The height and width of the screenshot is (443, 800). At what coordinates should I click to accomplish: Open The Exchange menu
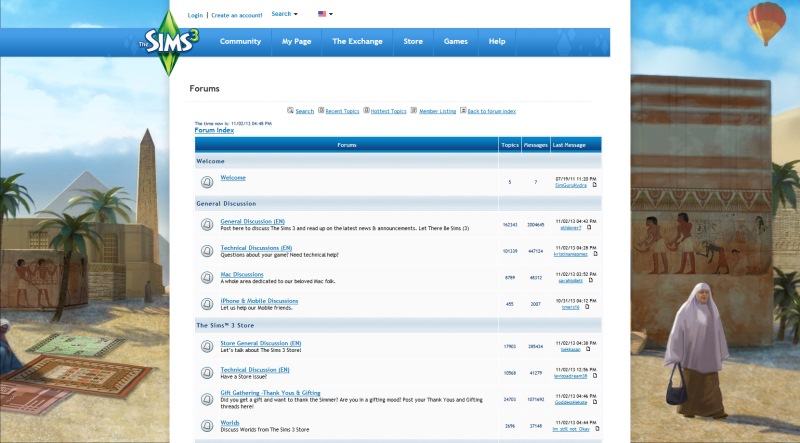click(x=357, y=42)
